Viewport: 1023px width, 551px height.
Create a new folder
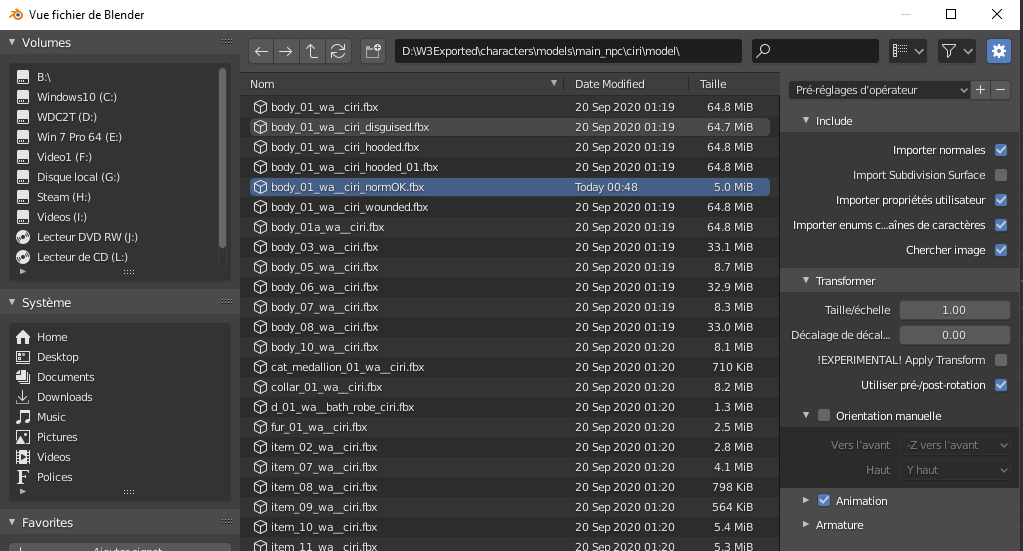(x=373, y=51)
